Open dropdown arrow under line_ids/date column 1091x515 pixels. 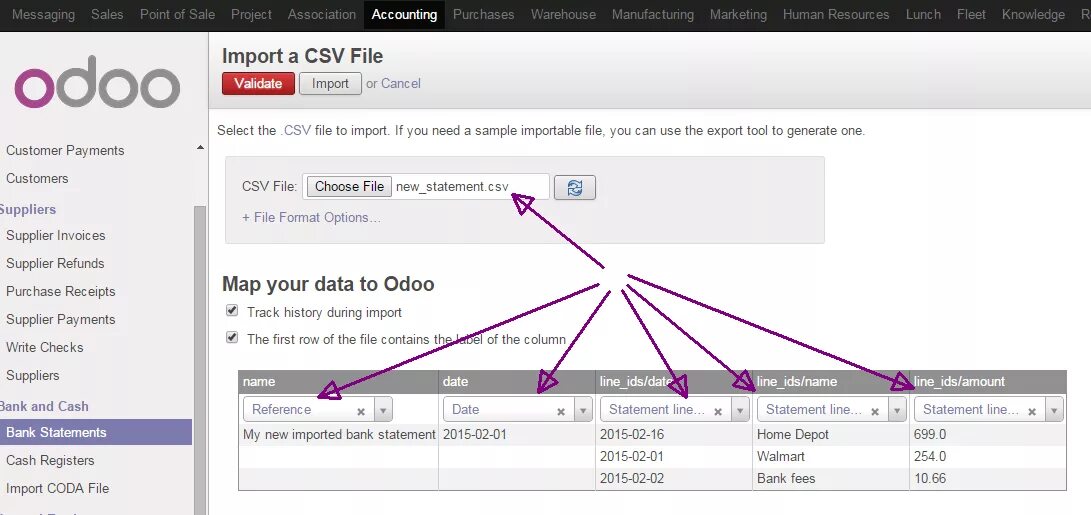point(740,410)
